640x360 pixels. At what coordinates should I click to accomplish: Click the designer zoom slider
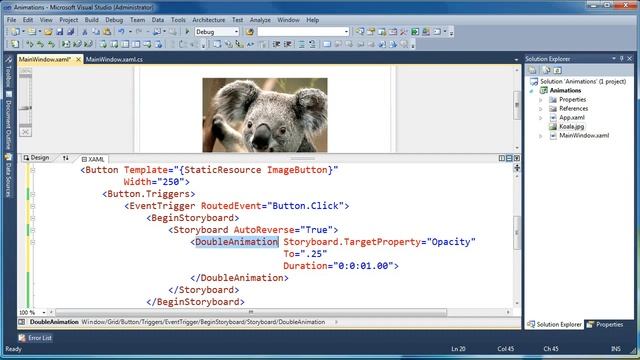tap(25, 108)
